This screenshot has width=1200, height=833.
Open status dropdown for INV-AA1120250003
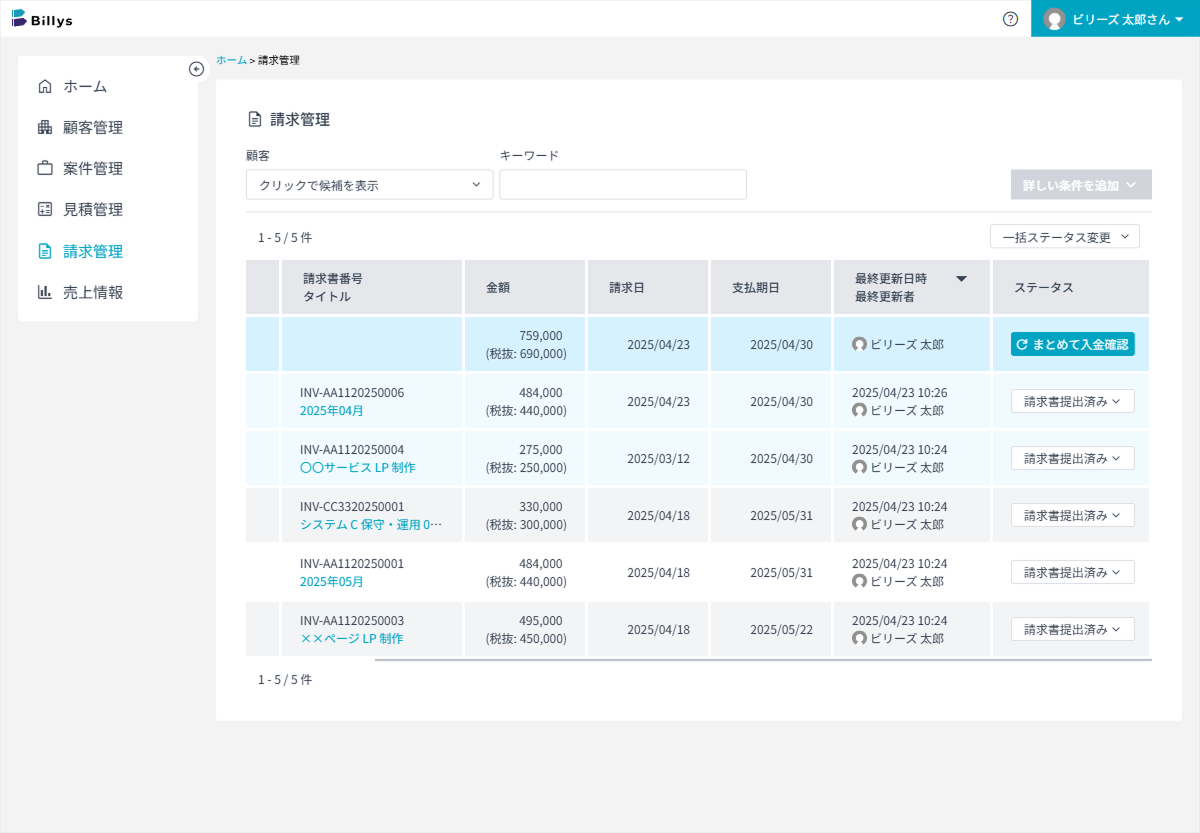[x=1073, y=629]
